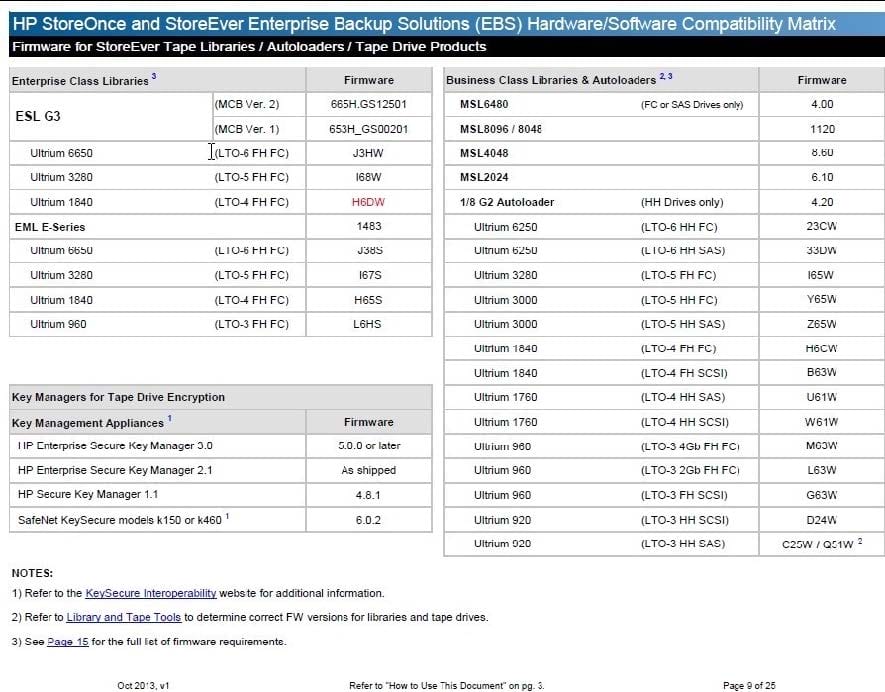Click the 665H.GS12501 firmware value
885x692 pixels.
[368, 104]
